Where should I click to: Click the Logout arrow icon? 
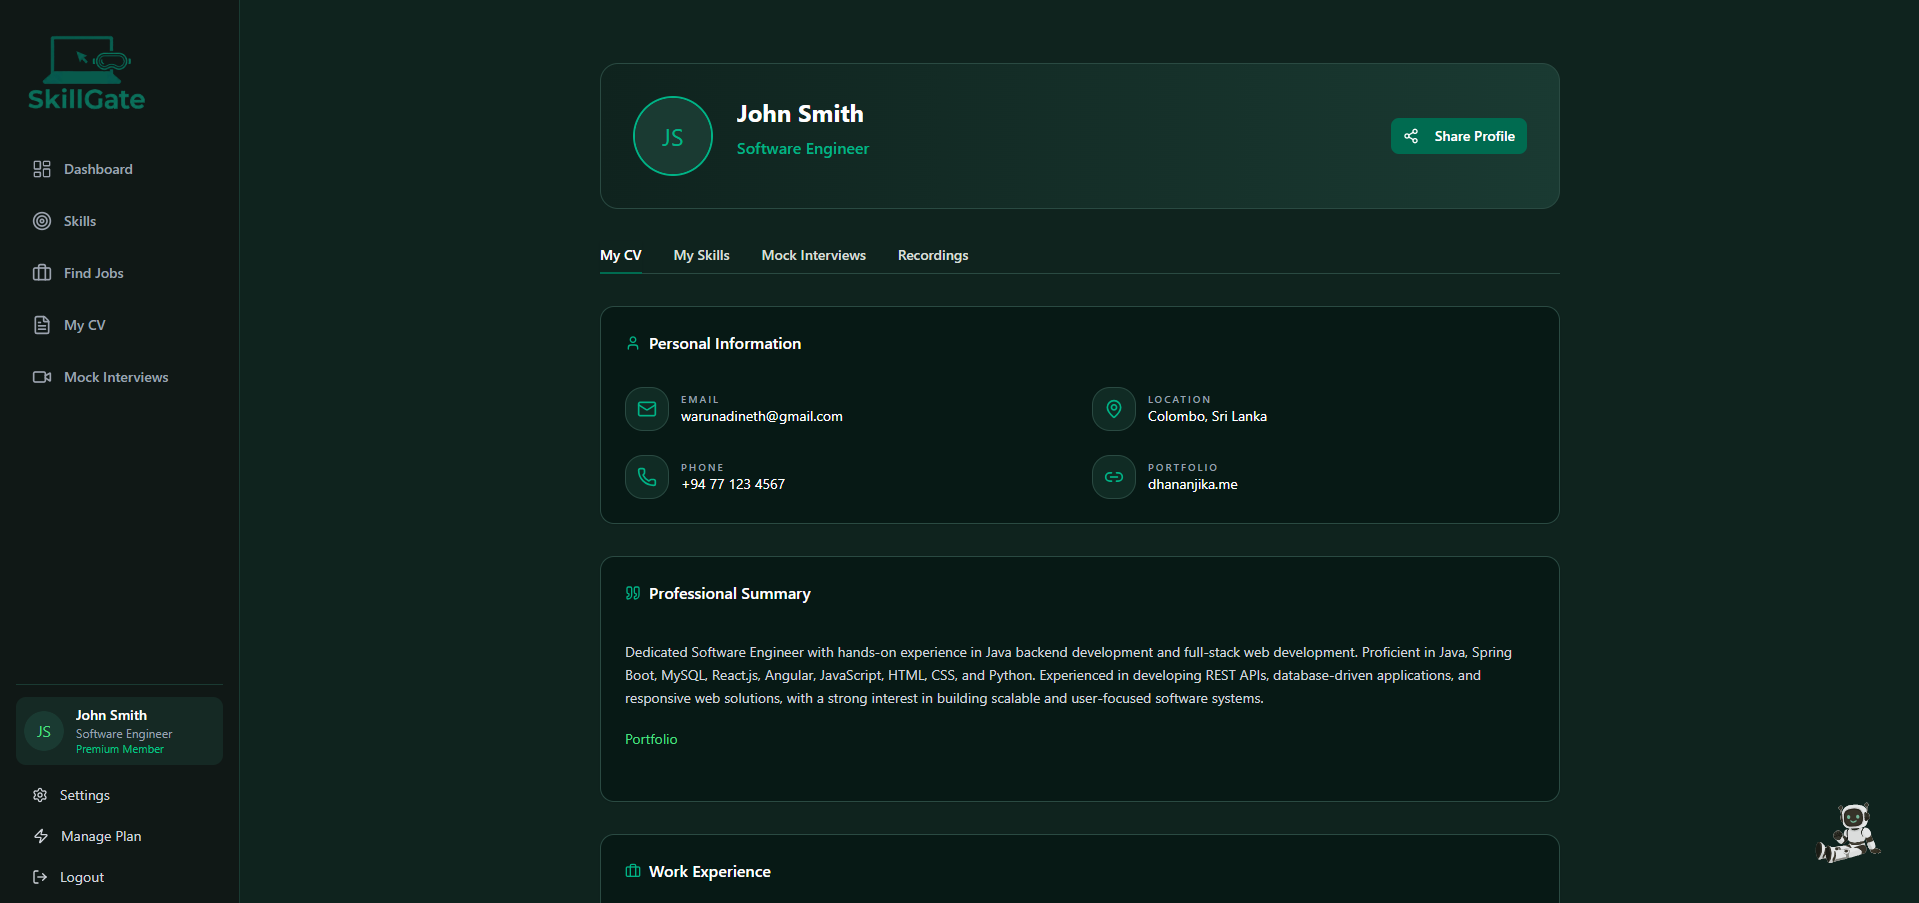40,877
